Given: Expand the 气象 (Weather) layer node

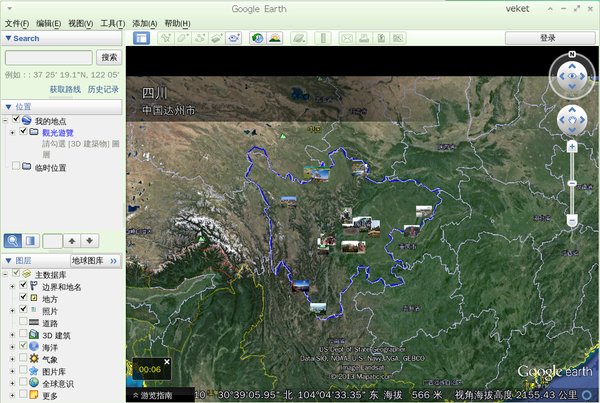Looking at the screenshot, I should pyautogui.click(x=12, y=358).
